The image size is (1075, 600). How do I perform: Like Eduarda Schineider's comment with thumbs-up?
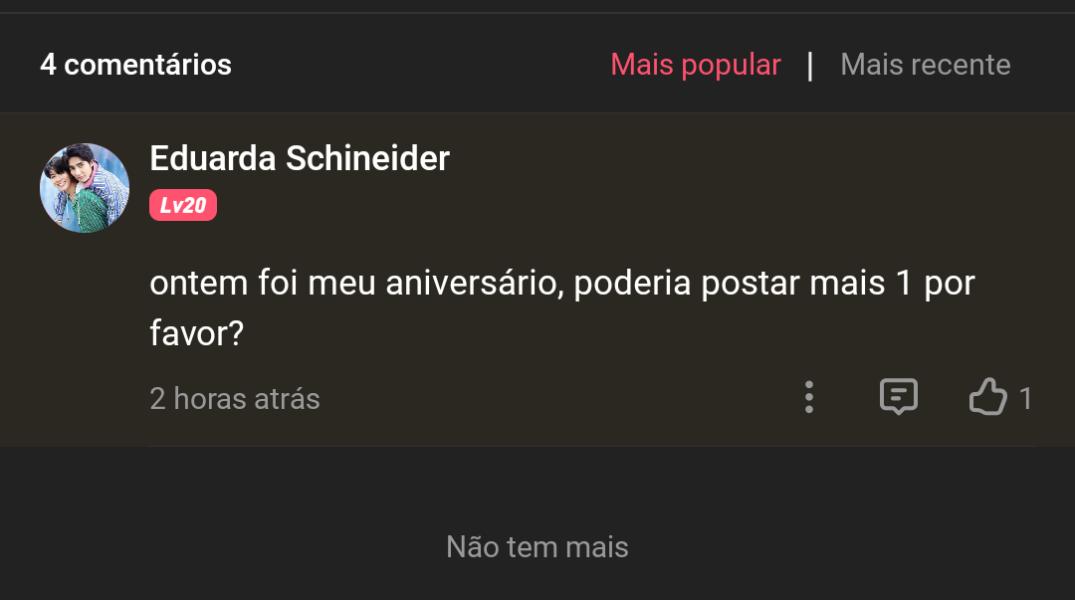tap(988, 398)
